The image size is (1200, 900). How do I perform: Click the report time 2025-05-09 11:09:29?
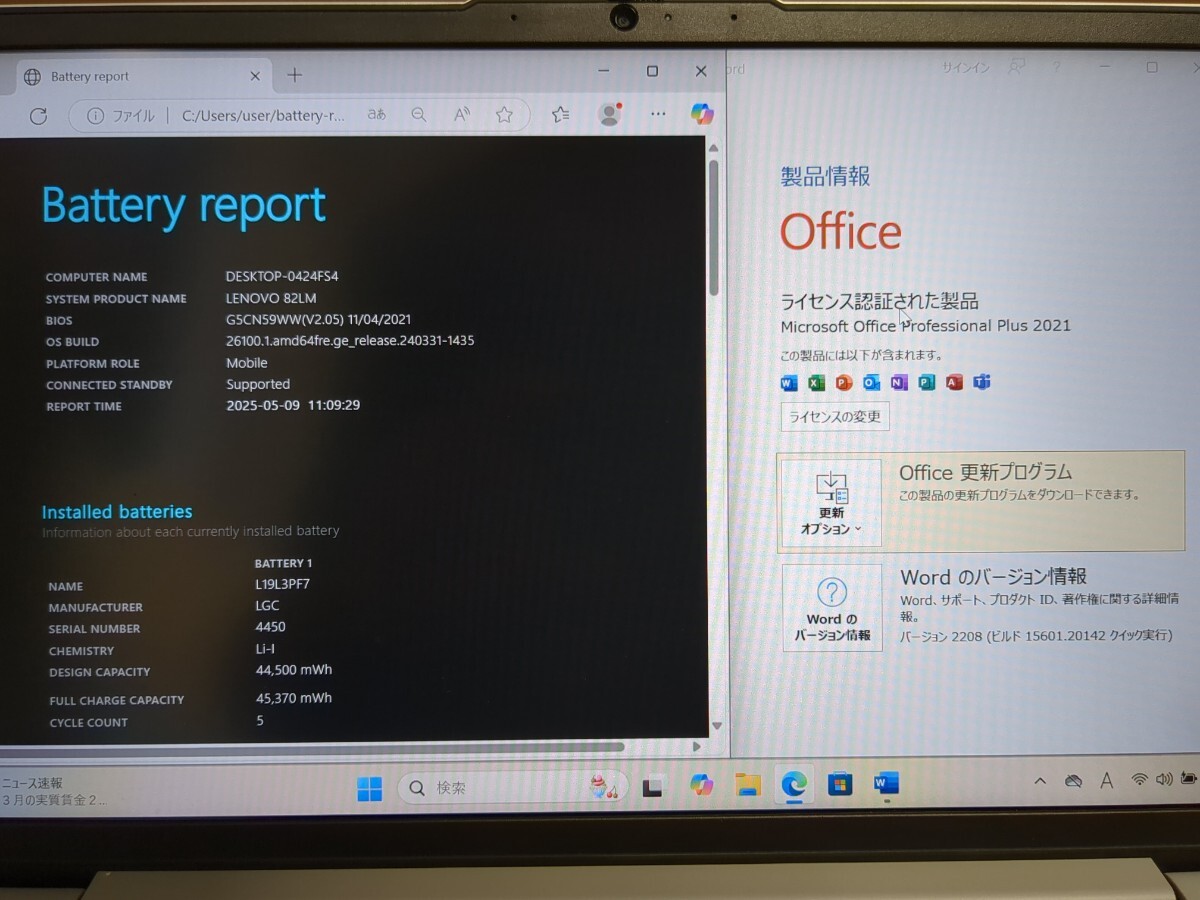tap(293, 406)
